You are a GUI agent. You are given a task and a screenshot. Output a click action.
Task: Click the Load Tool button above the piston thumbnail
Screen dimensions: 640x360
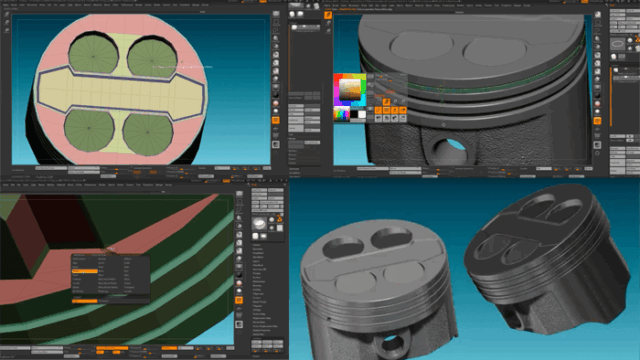260,190
